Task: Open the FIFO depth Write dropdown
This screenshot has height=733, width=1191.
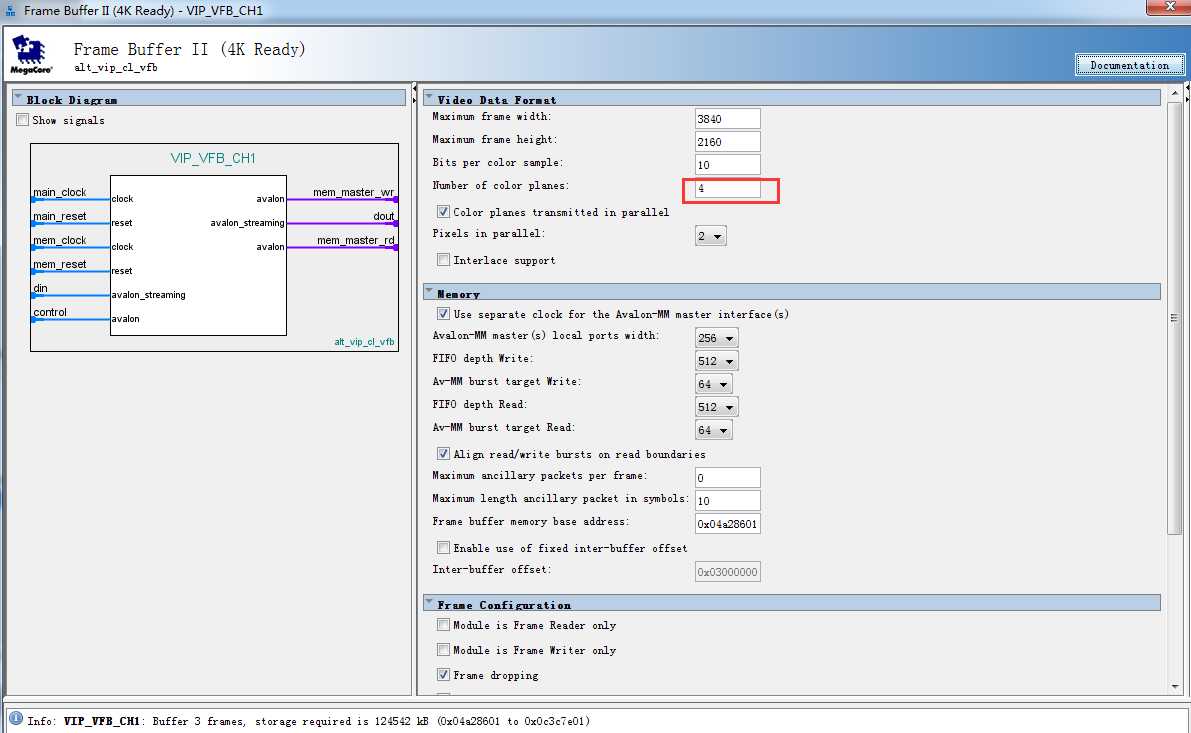Action: 716,361
